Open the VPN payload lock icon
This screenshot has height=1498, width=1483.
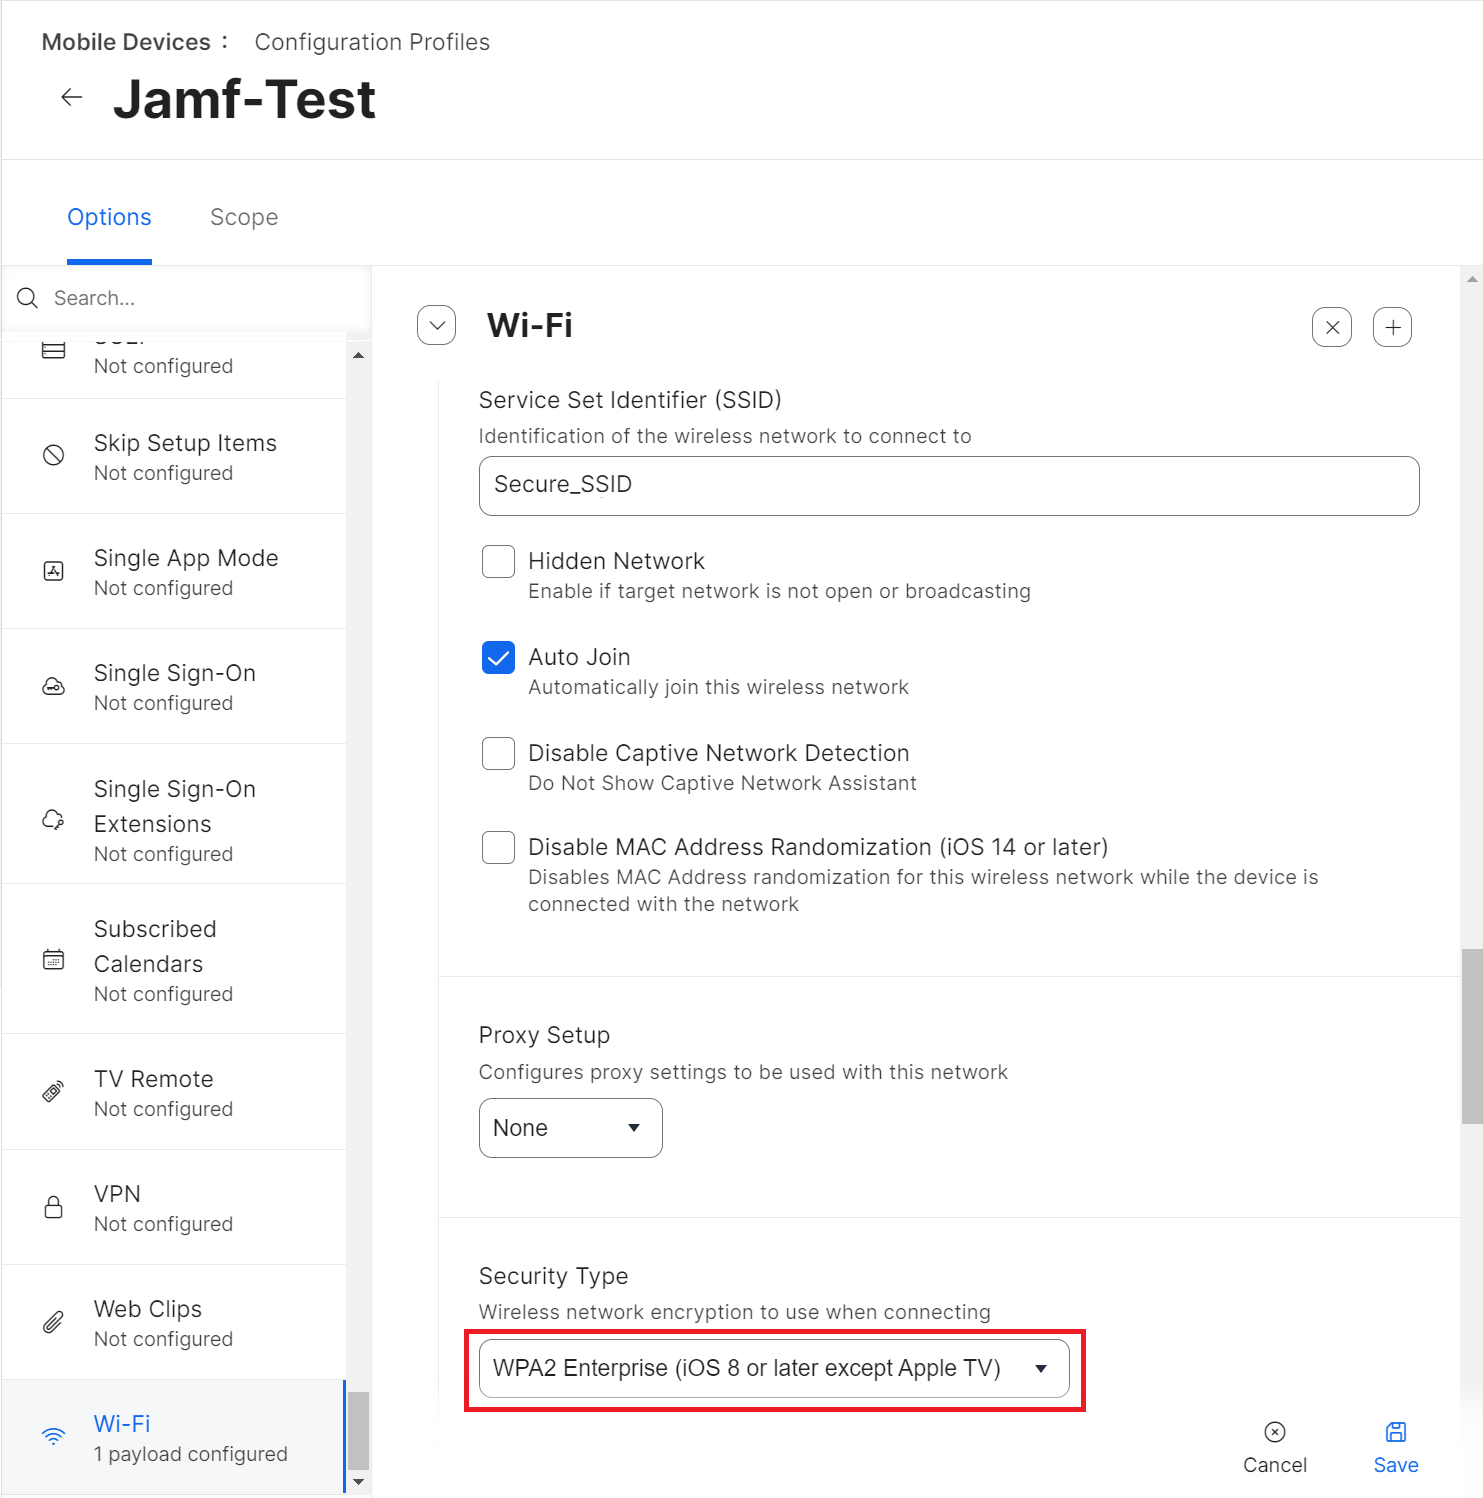(54, 1207)
